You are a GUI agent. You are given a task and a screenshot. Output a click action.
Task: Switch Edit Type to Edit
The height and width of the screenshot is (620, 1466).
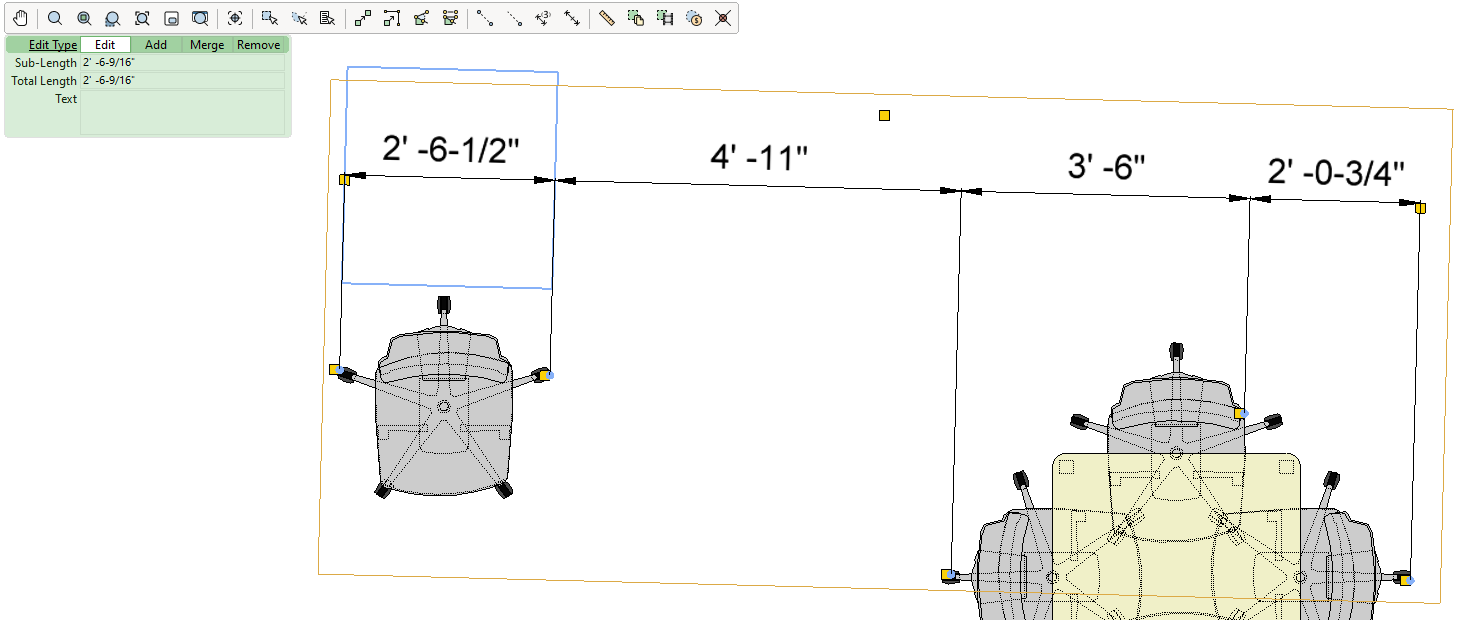[105, 45]
